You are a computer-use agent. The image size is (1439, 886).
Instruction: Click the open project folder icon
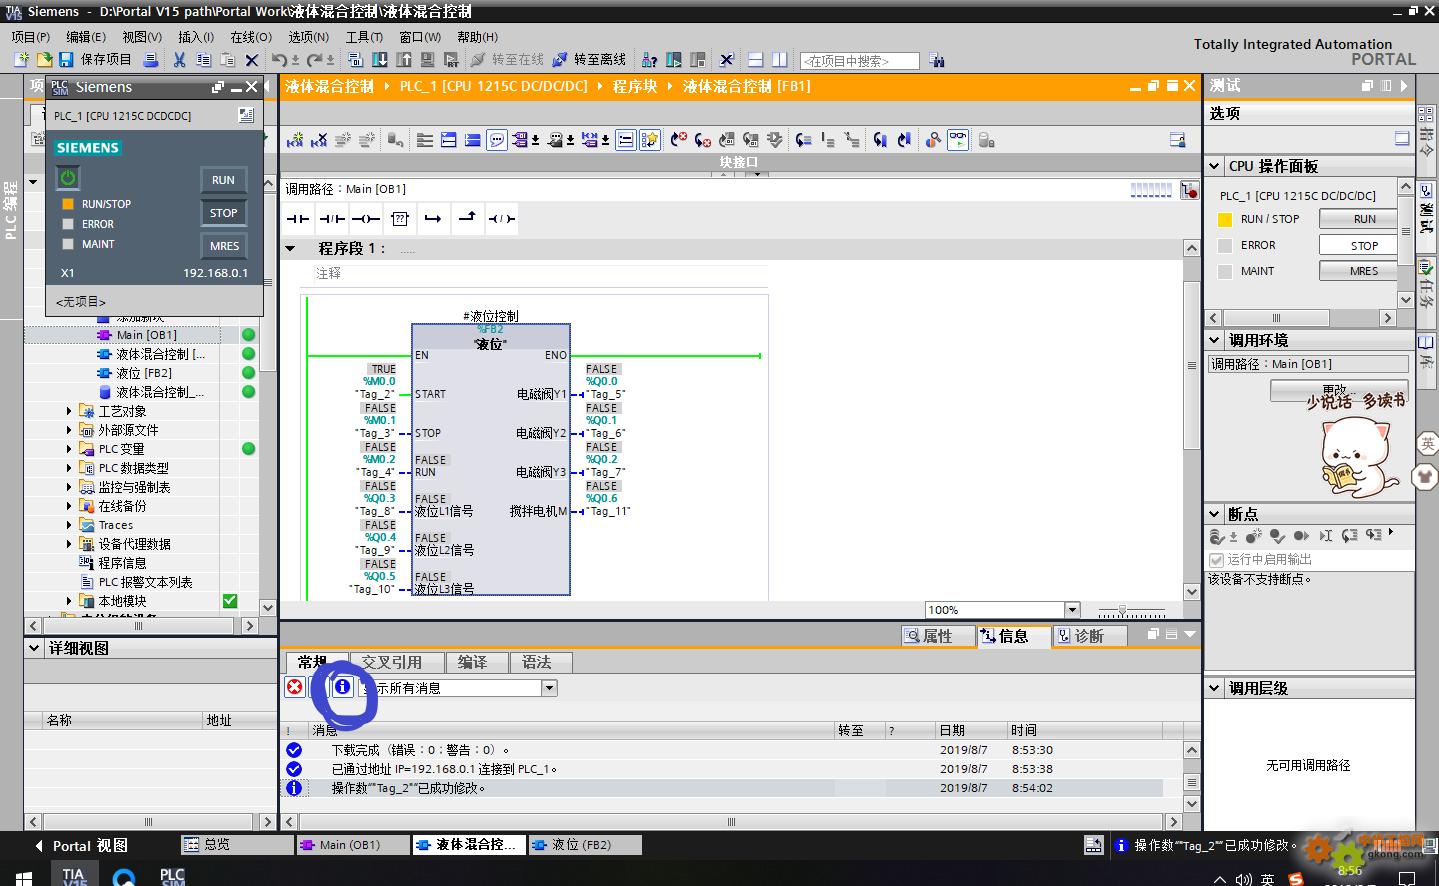point(44,60)
